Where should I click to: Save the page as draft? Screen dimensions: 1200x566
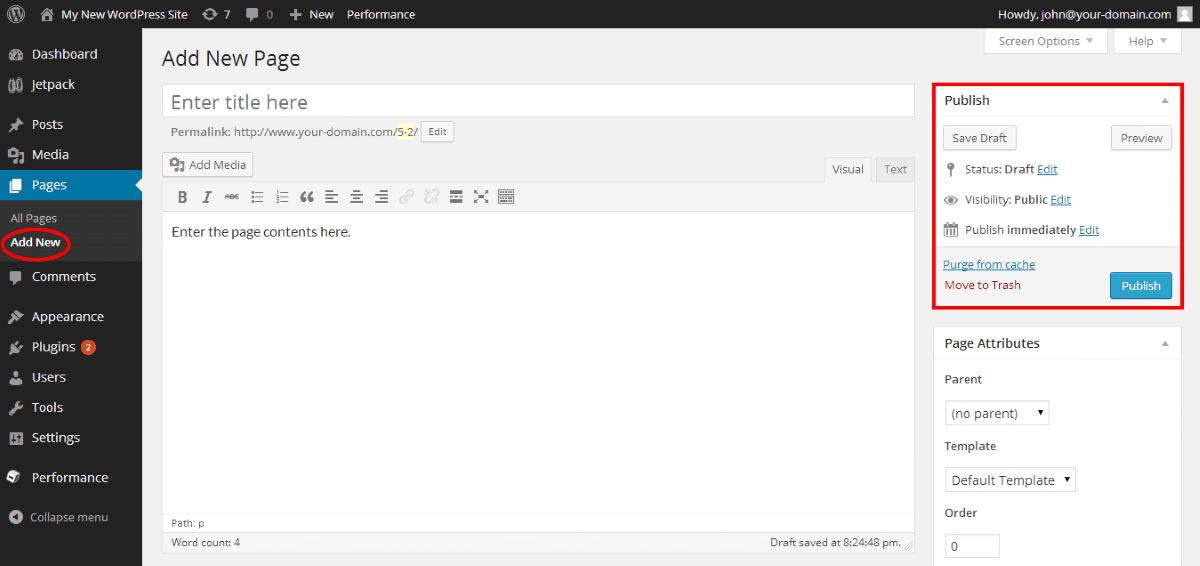tap(979, 138)
